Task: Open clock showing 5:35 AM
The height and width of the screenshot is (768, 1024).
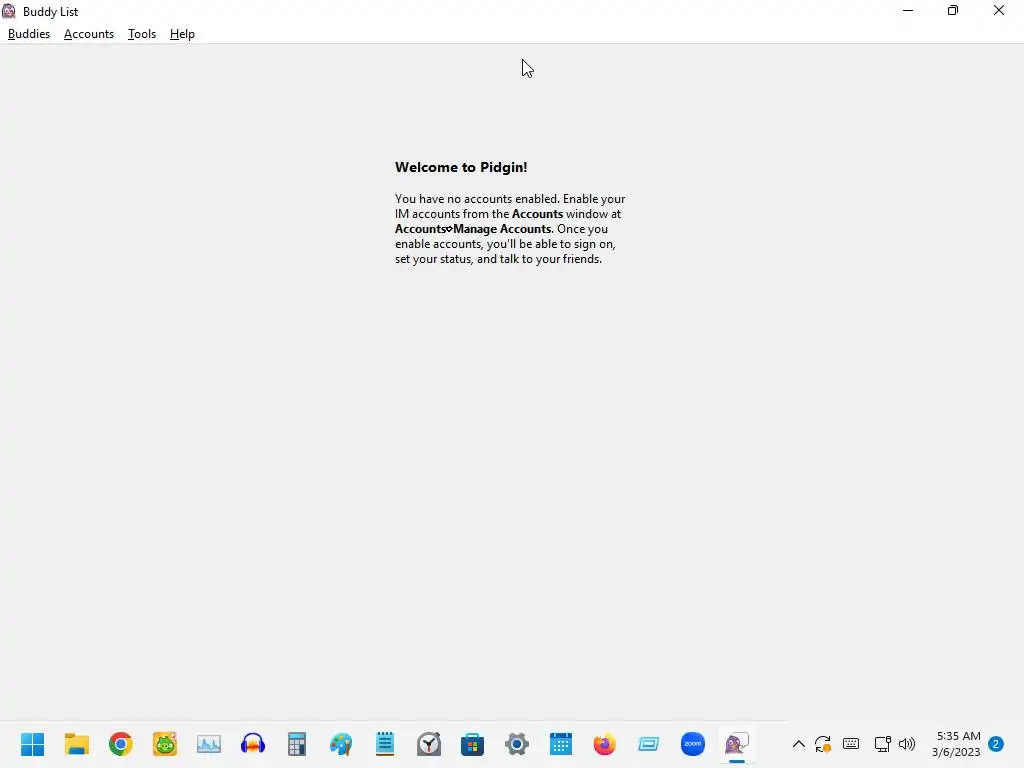Action: pos(957,744)
